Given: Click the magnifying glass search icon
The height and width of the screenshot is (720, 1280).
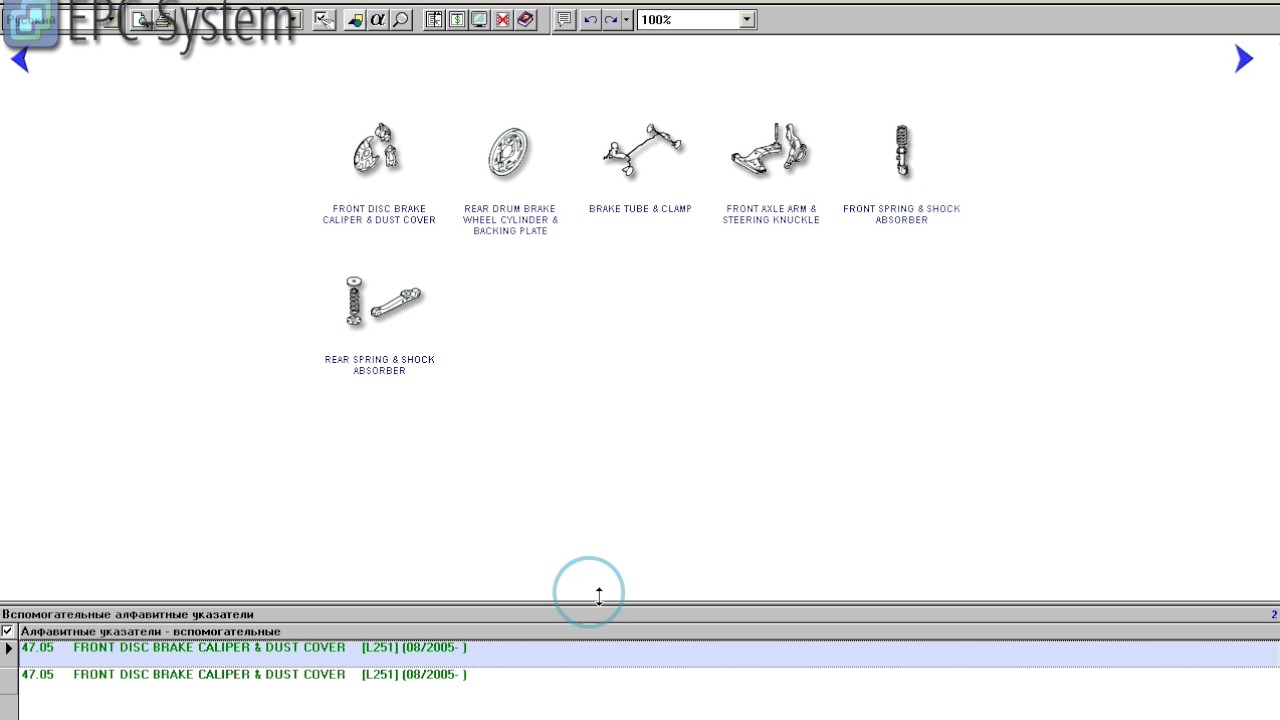Looking at the screenshot, I should point(401,20).
